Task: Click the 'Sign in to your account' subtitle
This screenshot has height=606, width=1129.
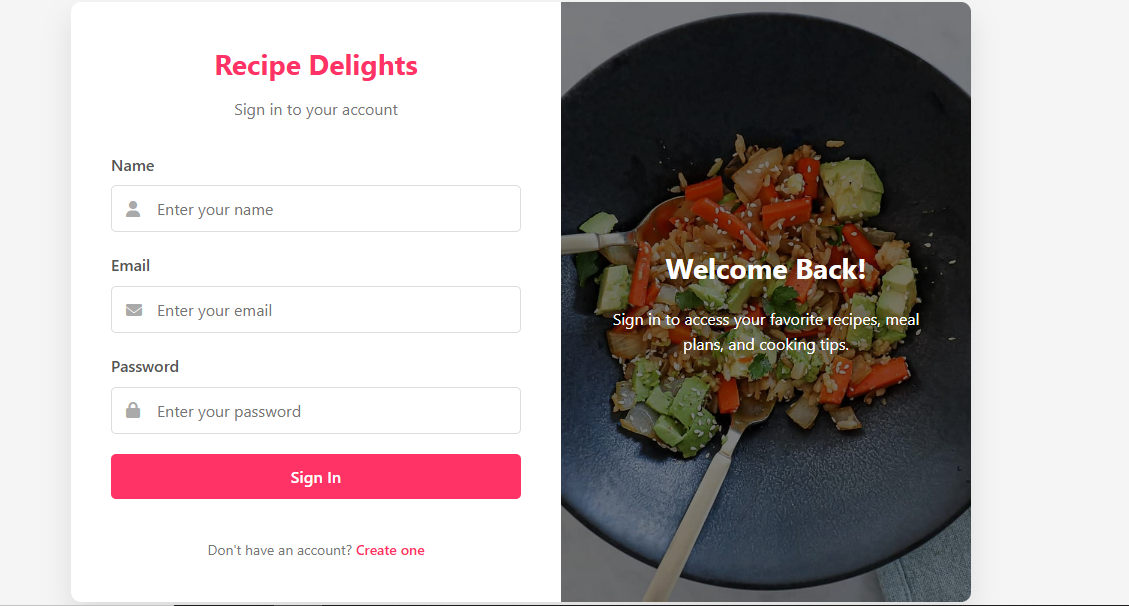Action: tap(315, 110)
